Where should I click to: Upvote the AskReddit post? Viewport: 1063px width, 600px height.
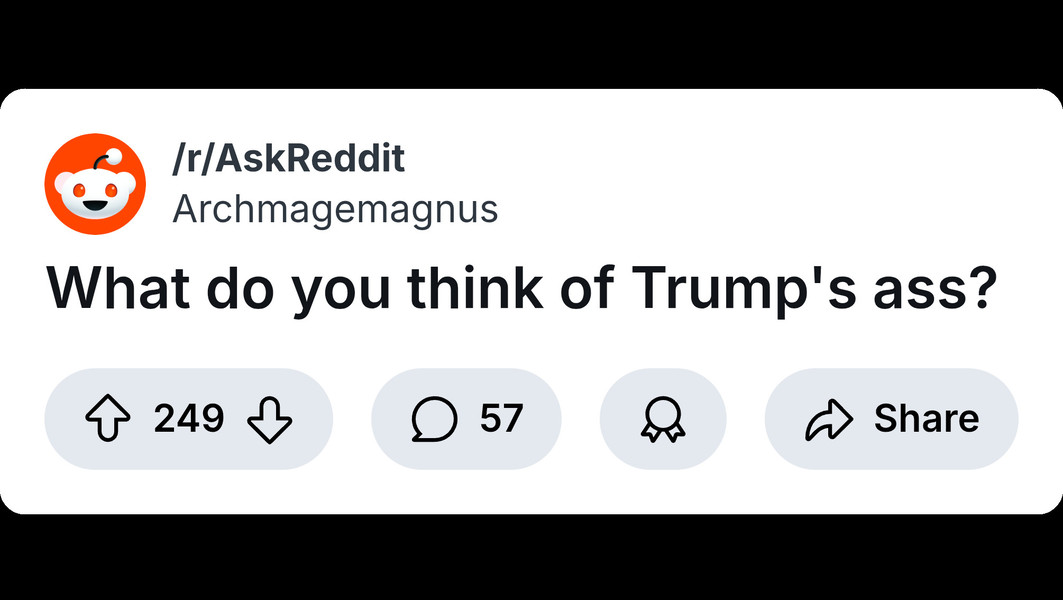click(x=109, y=419)
